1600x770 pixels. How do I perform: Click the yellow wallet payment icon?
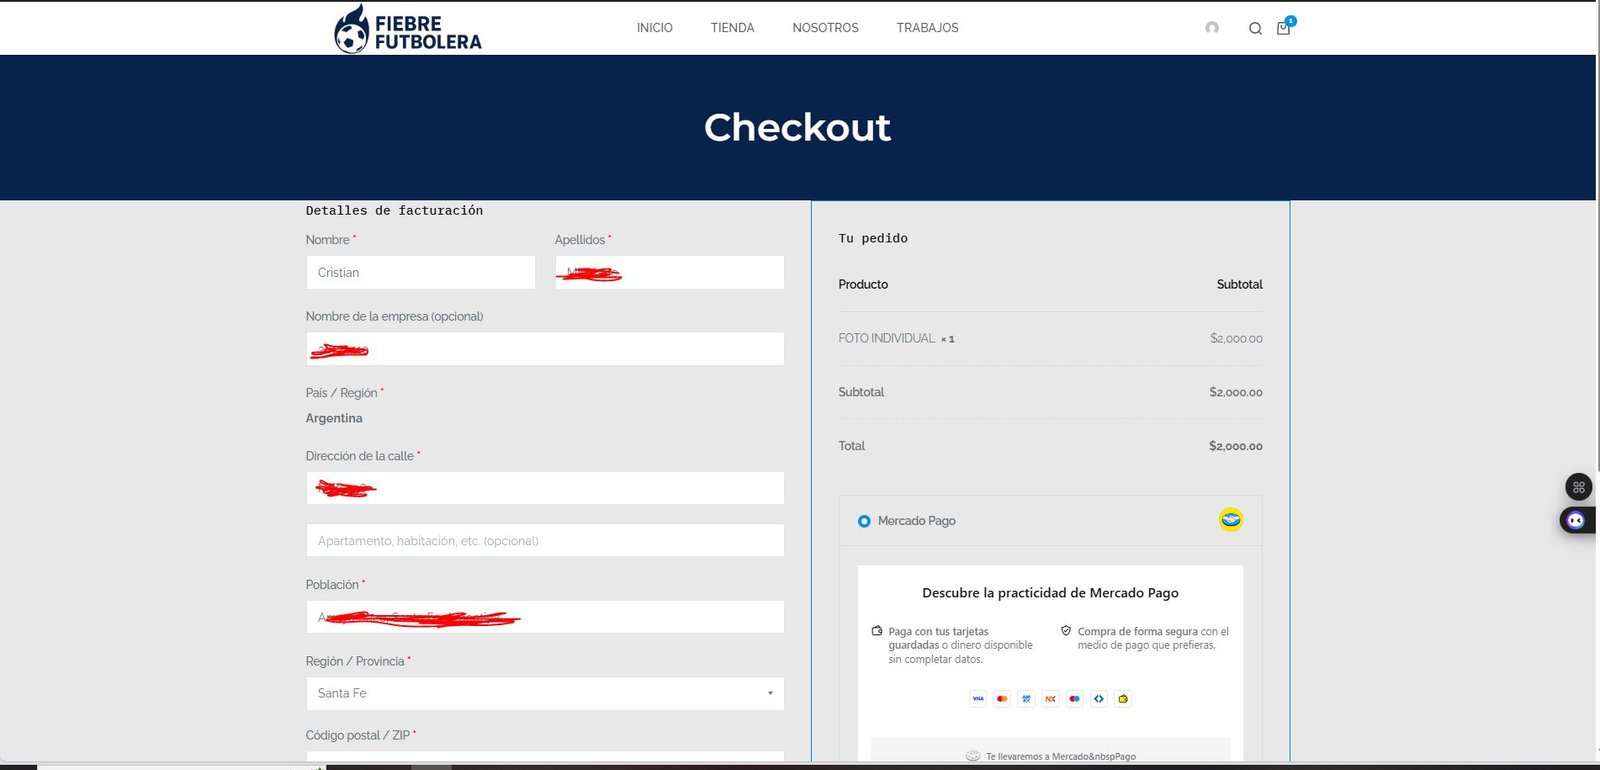coord(1123,699)
